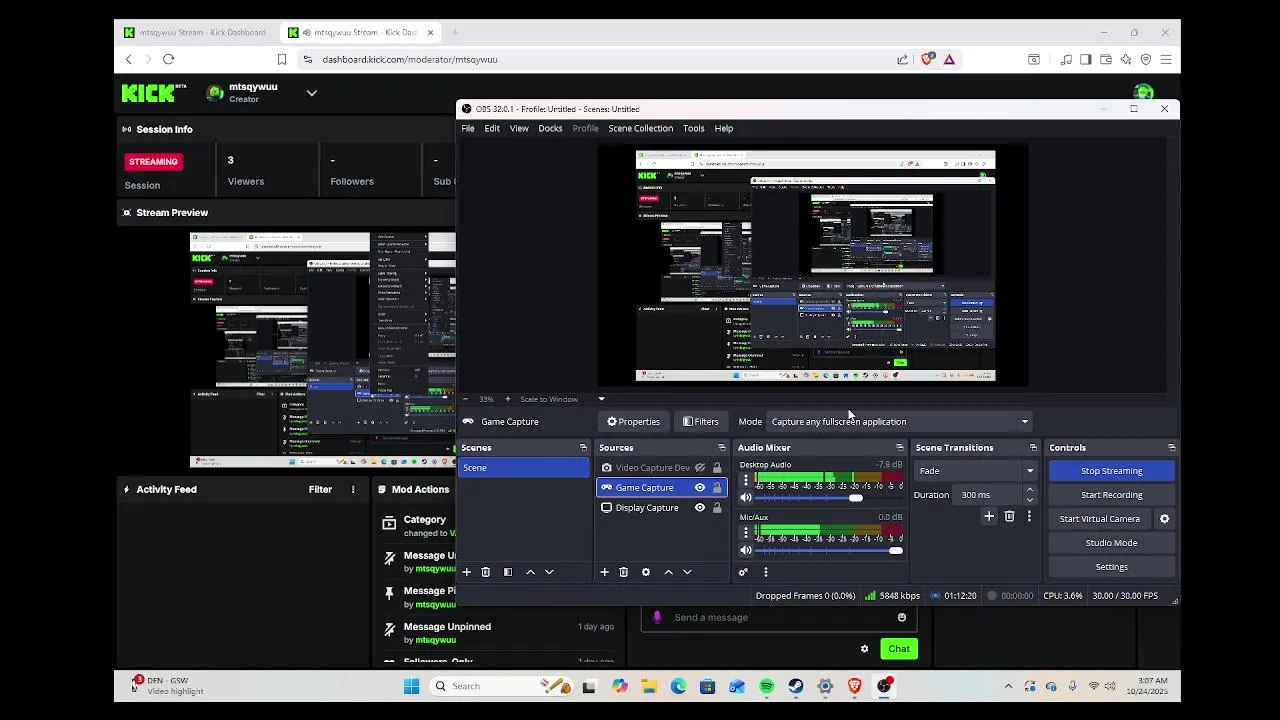Hide the Display Capture source
1280x720 pixels.
(700, 508)
